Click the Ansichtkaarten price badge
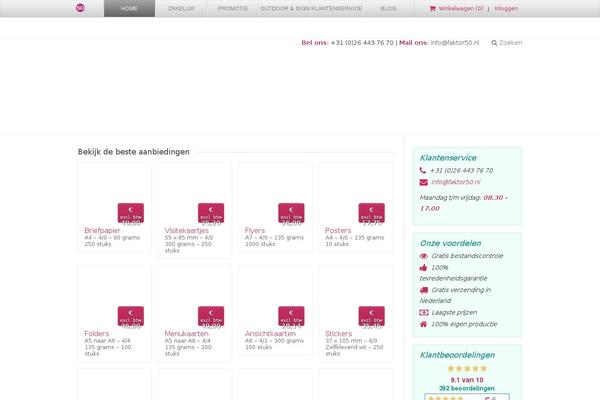600x400 pixels. (292, 317)
